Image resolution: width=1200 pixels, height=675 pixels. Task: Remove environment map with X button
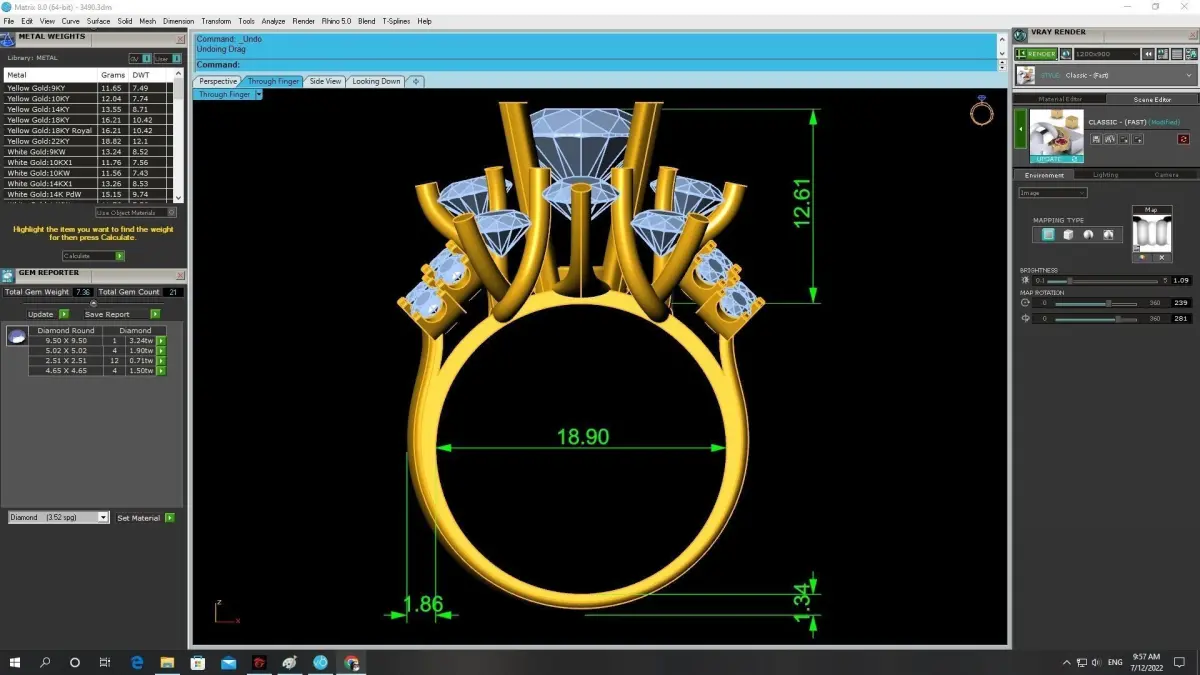click(1162, 257)
